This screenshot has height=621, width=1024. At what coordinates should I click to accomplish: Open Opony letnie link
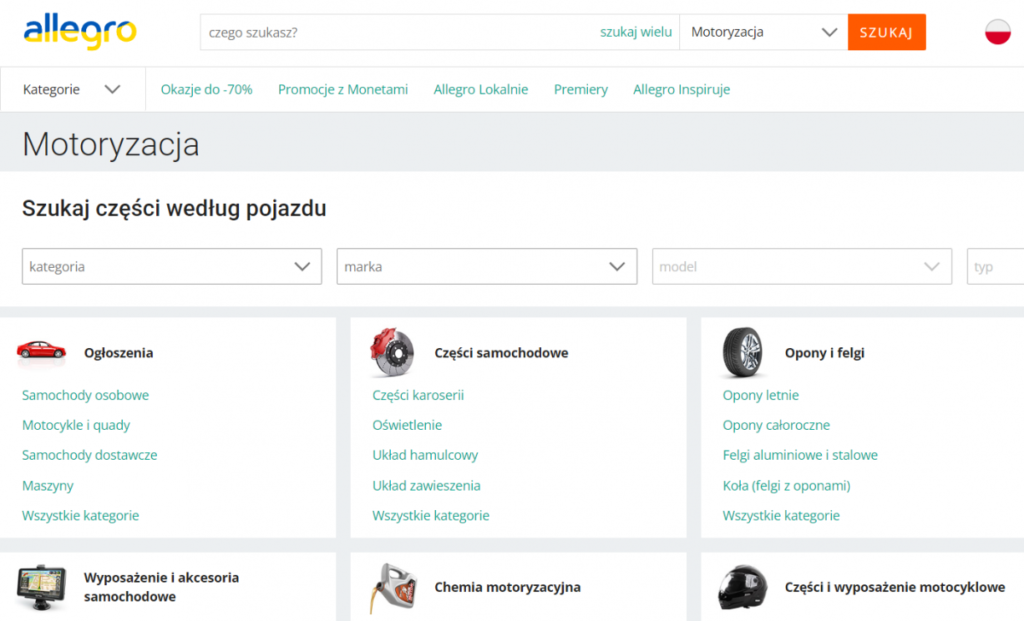pos(760,395)
